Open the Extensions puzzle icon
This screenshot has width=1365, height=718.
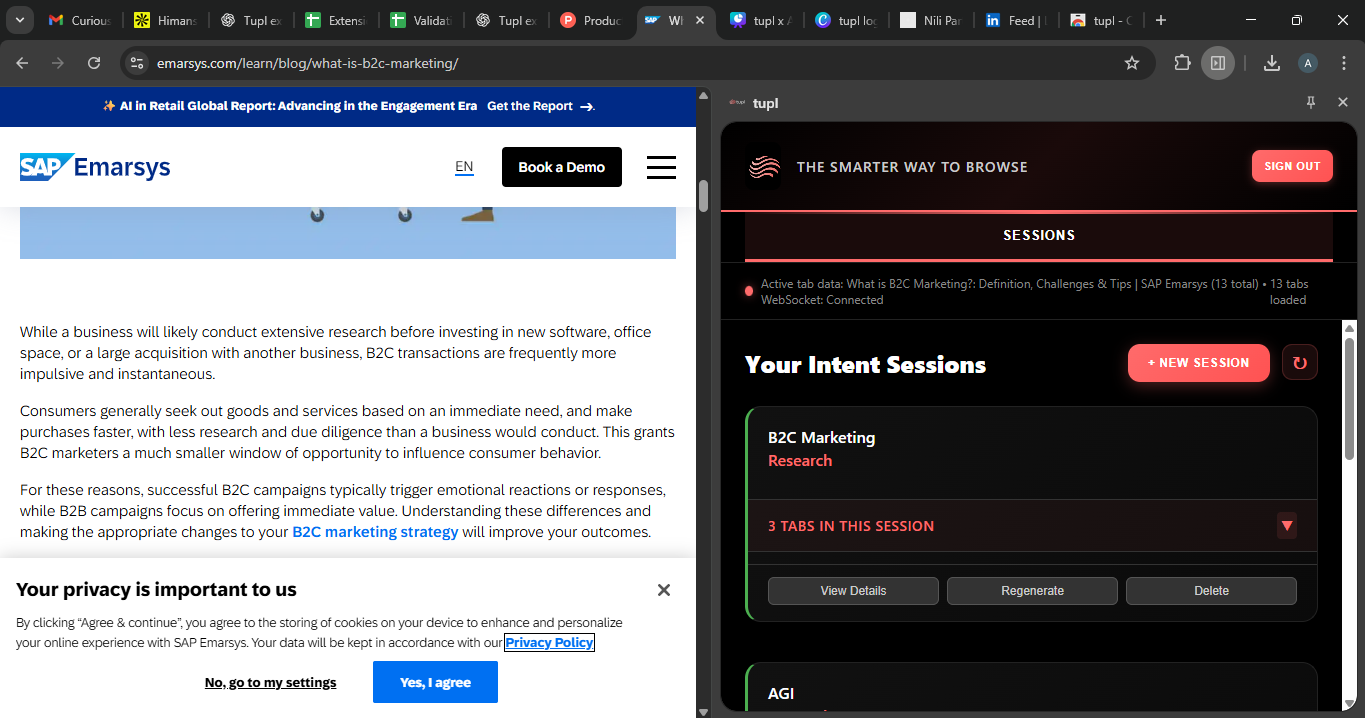(1182, 63)
